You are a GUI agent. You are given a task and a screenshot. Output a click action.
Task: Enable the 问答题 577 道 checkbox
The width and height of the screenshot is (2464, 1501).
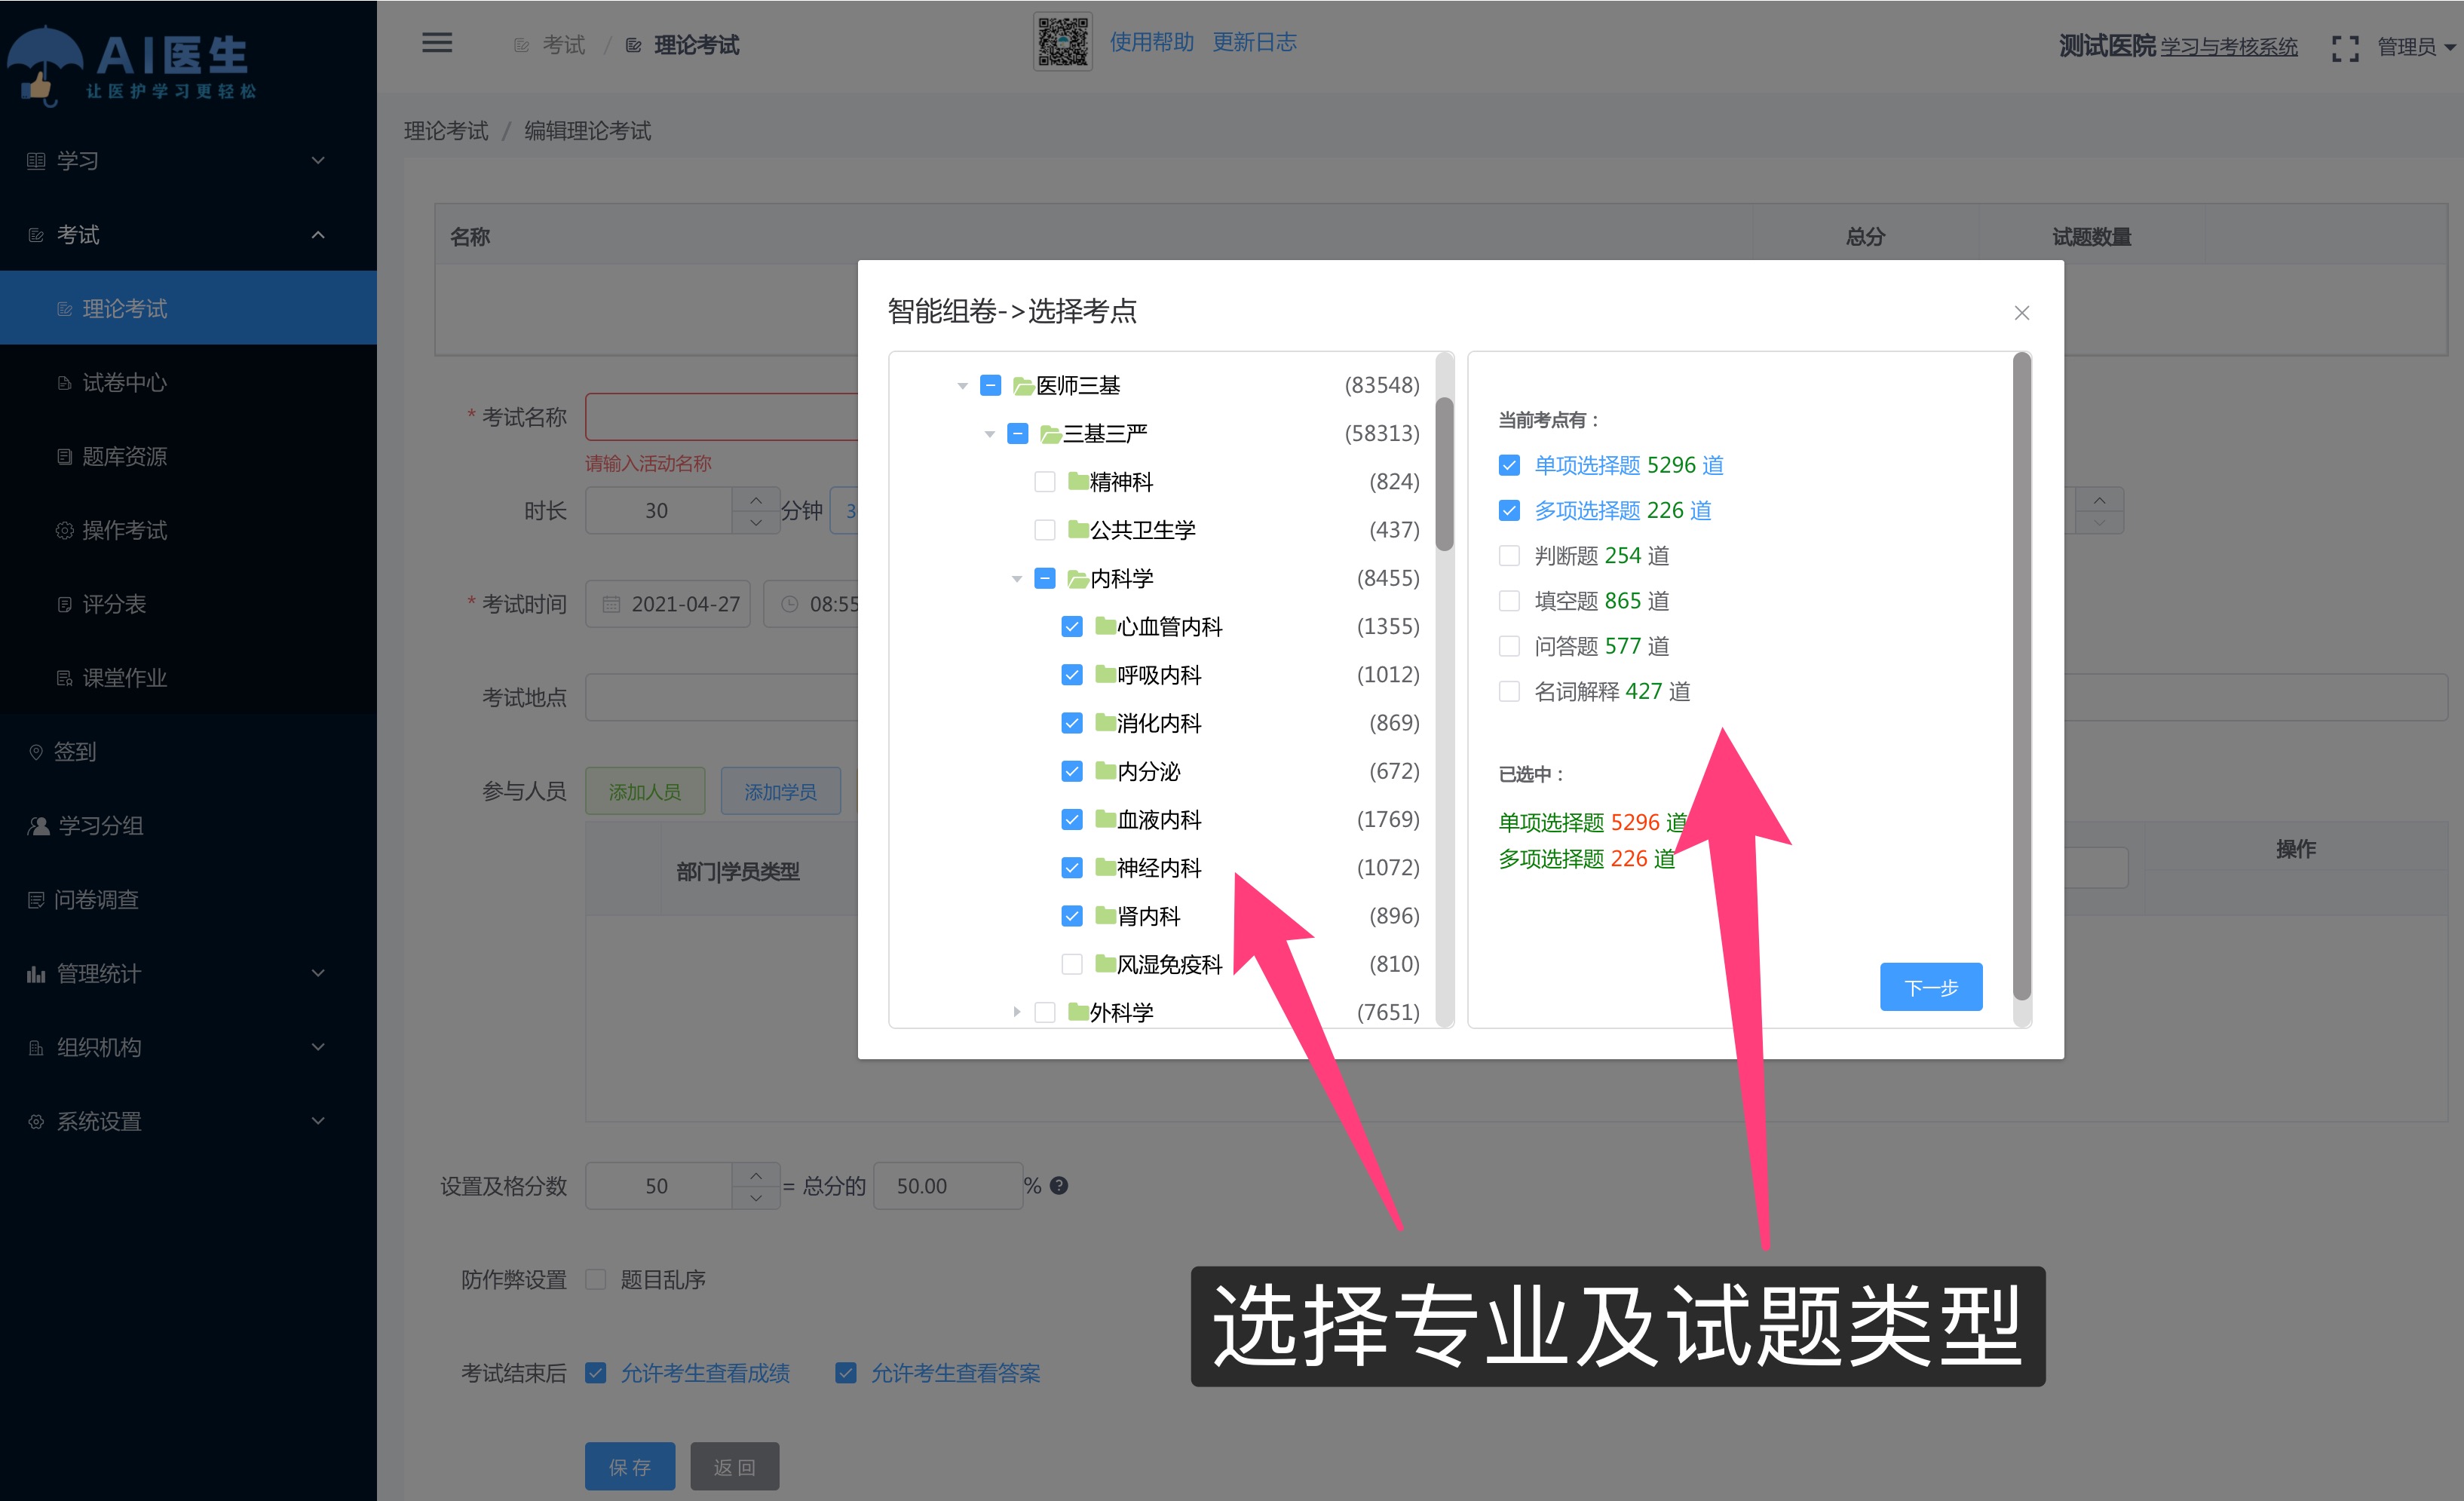[x=1509, y=646]
